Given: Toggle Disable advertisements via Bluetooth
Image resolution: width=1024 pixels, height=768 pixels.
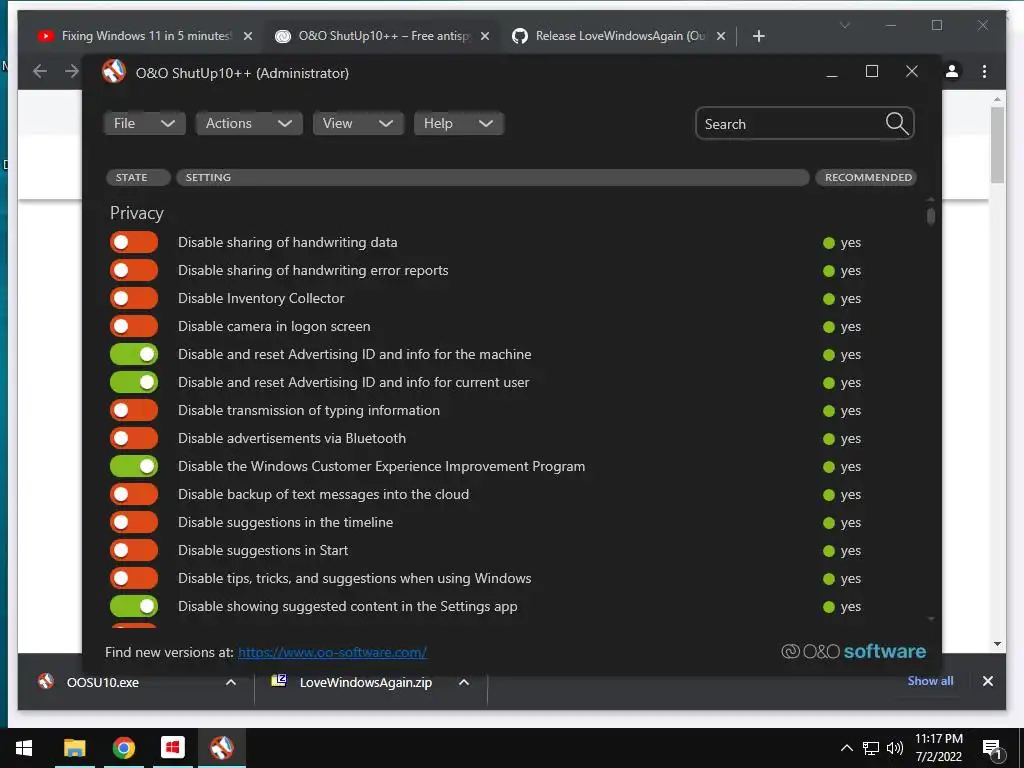Looking at the screenshot, I should point(134,438).
